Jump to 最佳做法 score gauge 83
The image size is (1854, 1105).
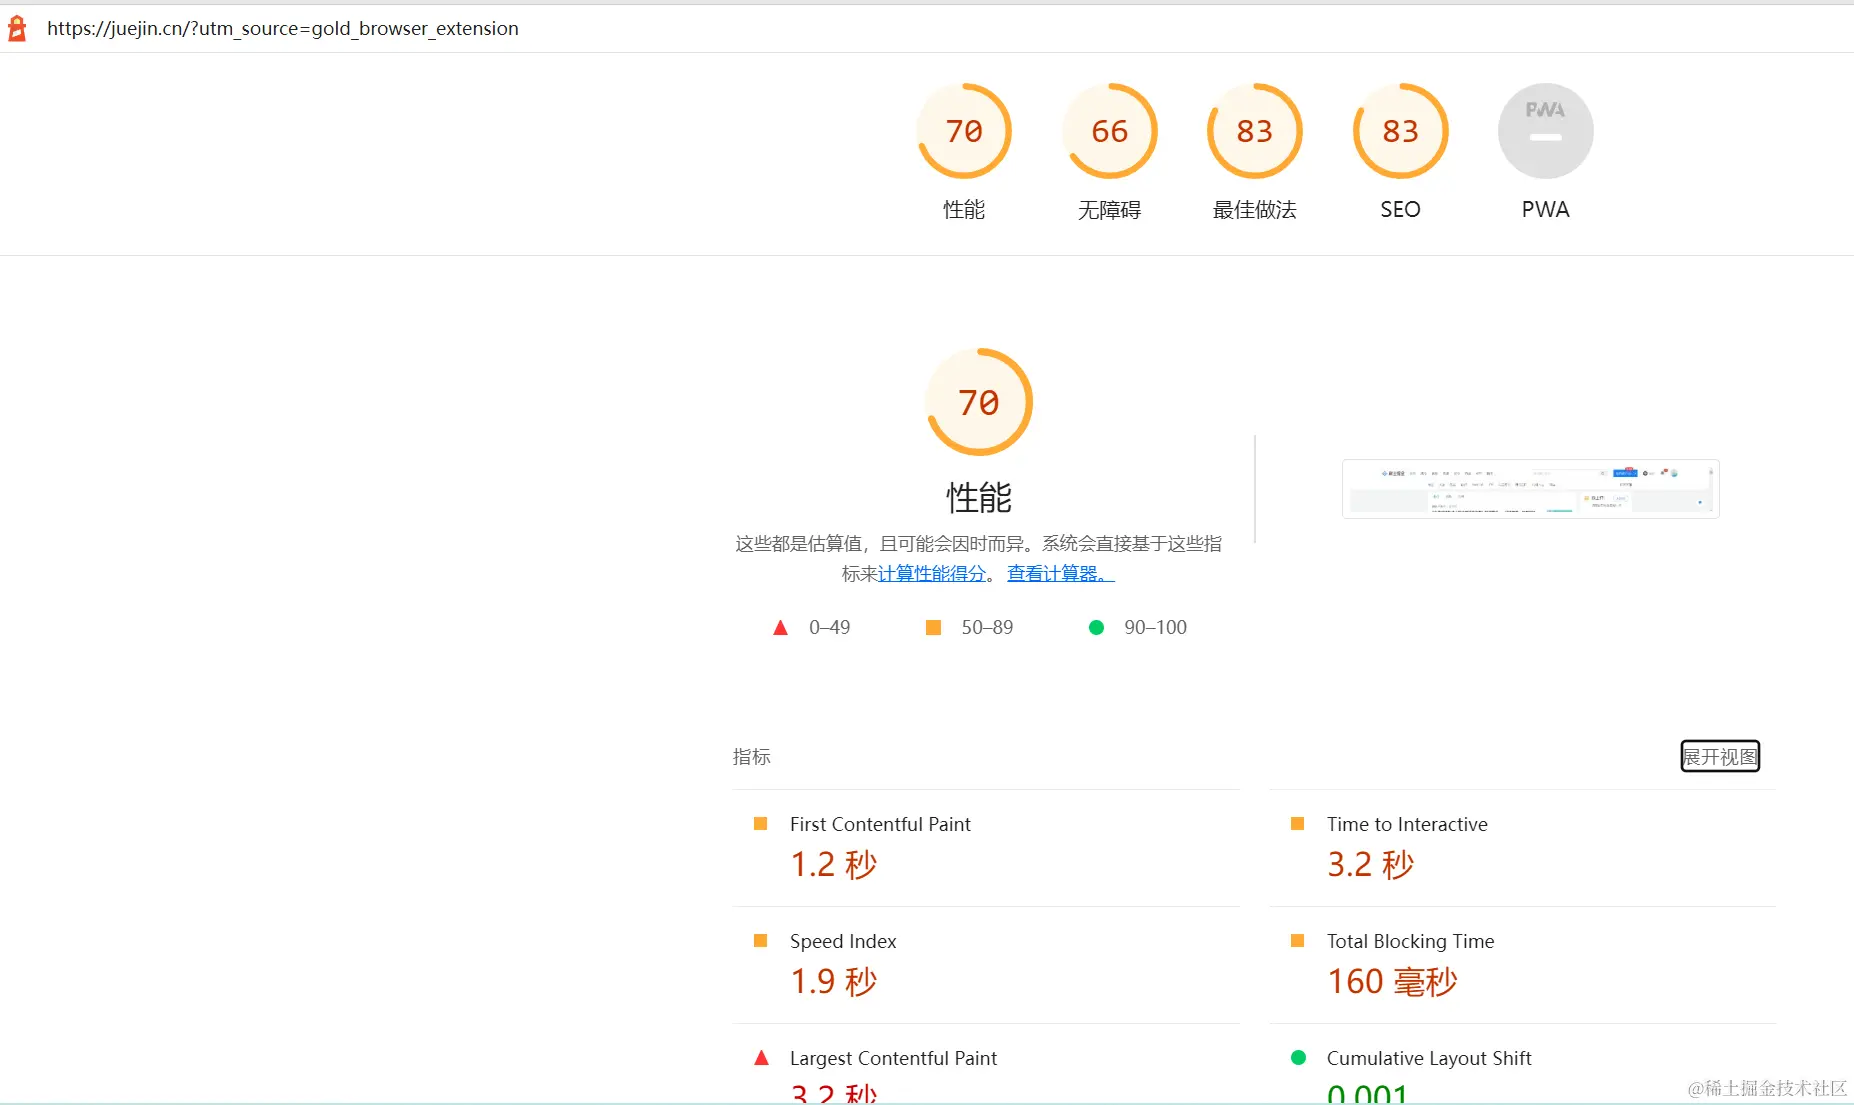tap(1255, 131)
